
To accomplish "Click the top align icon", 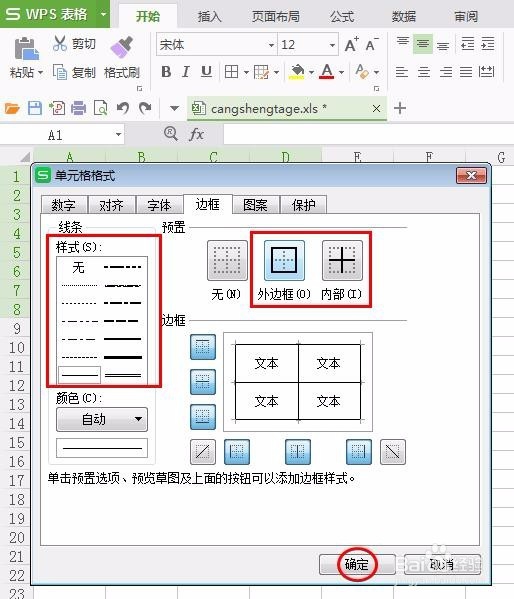I will pyautogui.click(x=402, y=41).
